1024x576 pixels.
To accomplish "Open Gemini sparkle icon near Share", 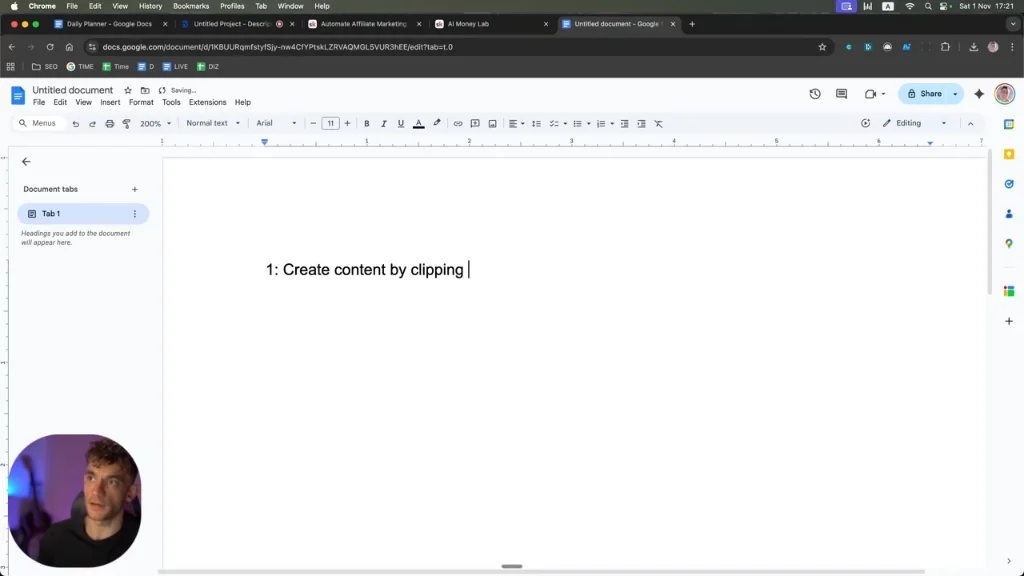I will pos(979,94).
